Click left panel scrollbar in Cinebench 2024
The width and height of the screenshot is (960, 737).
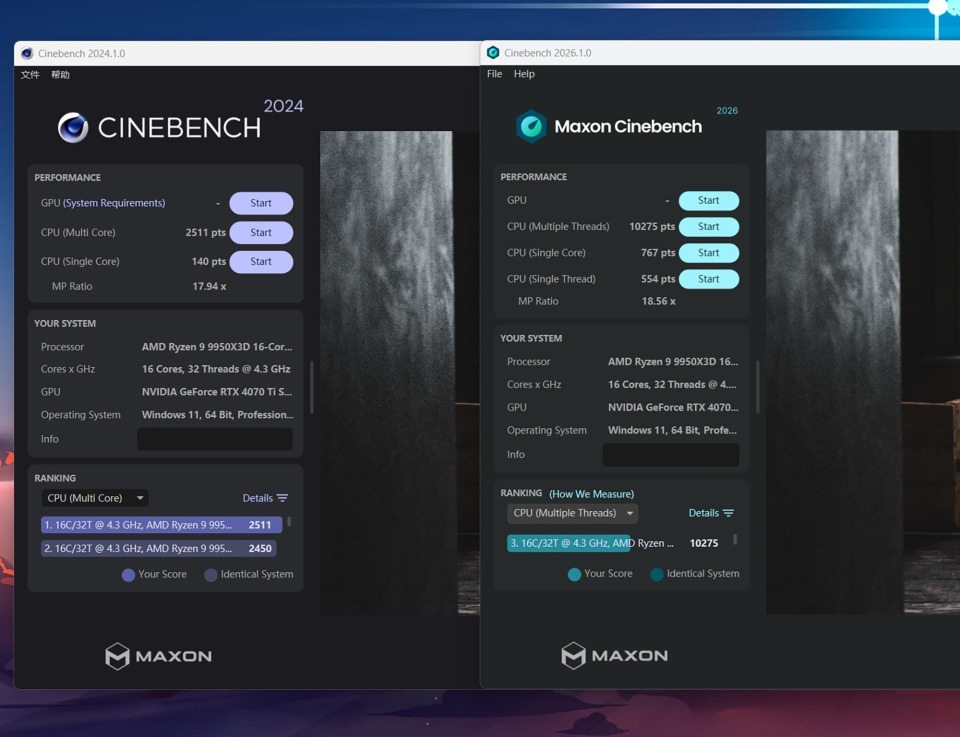312,387
